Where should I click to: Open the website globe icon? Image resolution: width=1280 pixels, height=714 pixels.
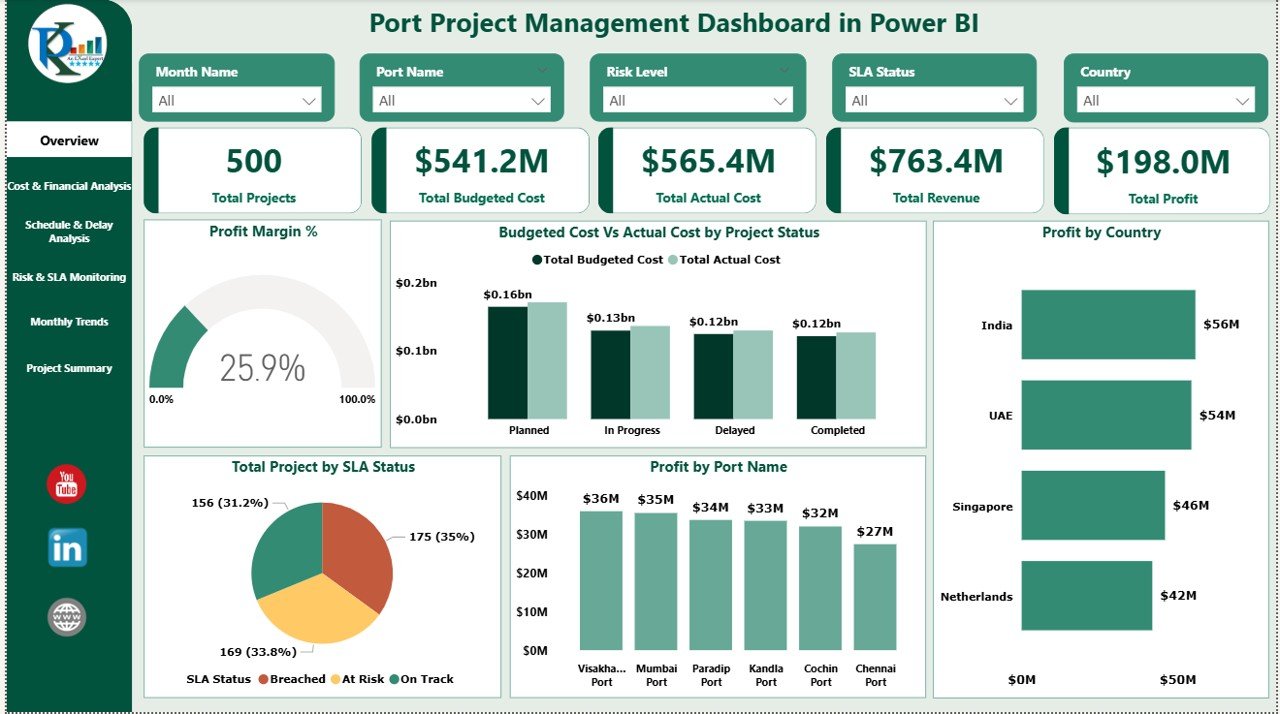pyautogui.click(x=65, y=616)
